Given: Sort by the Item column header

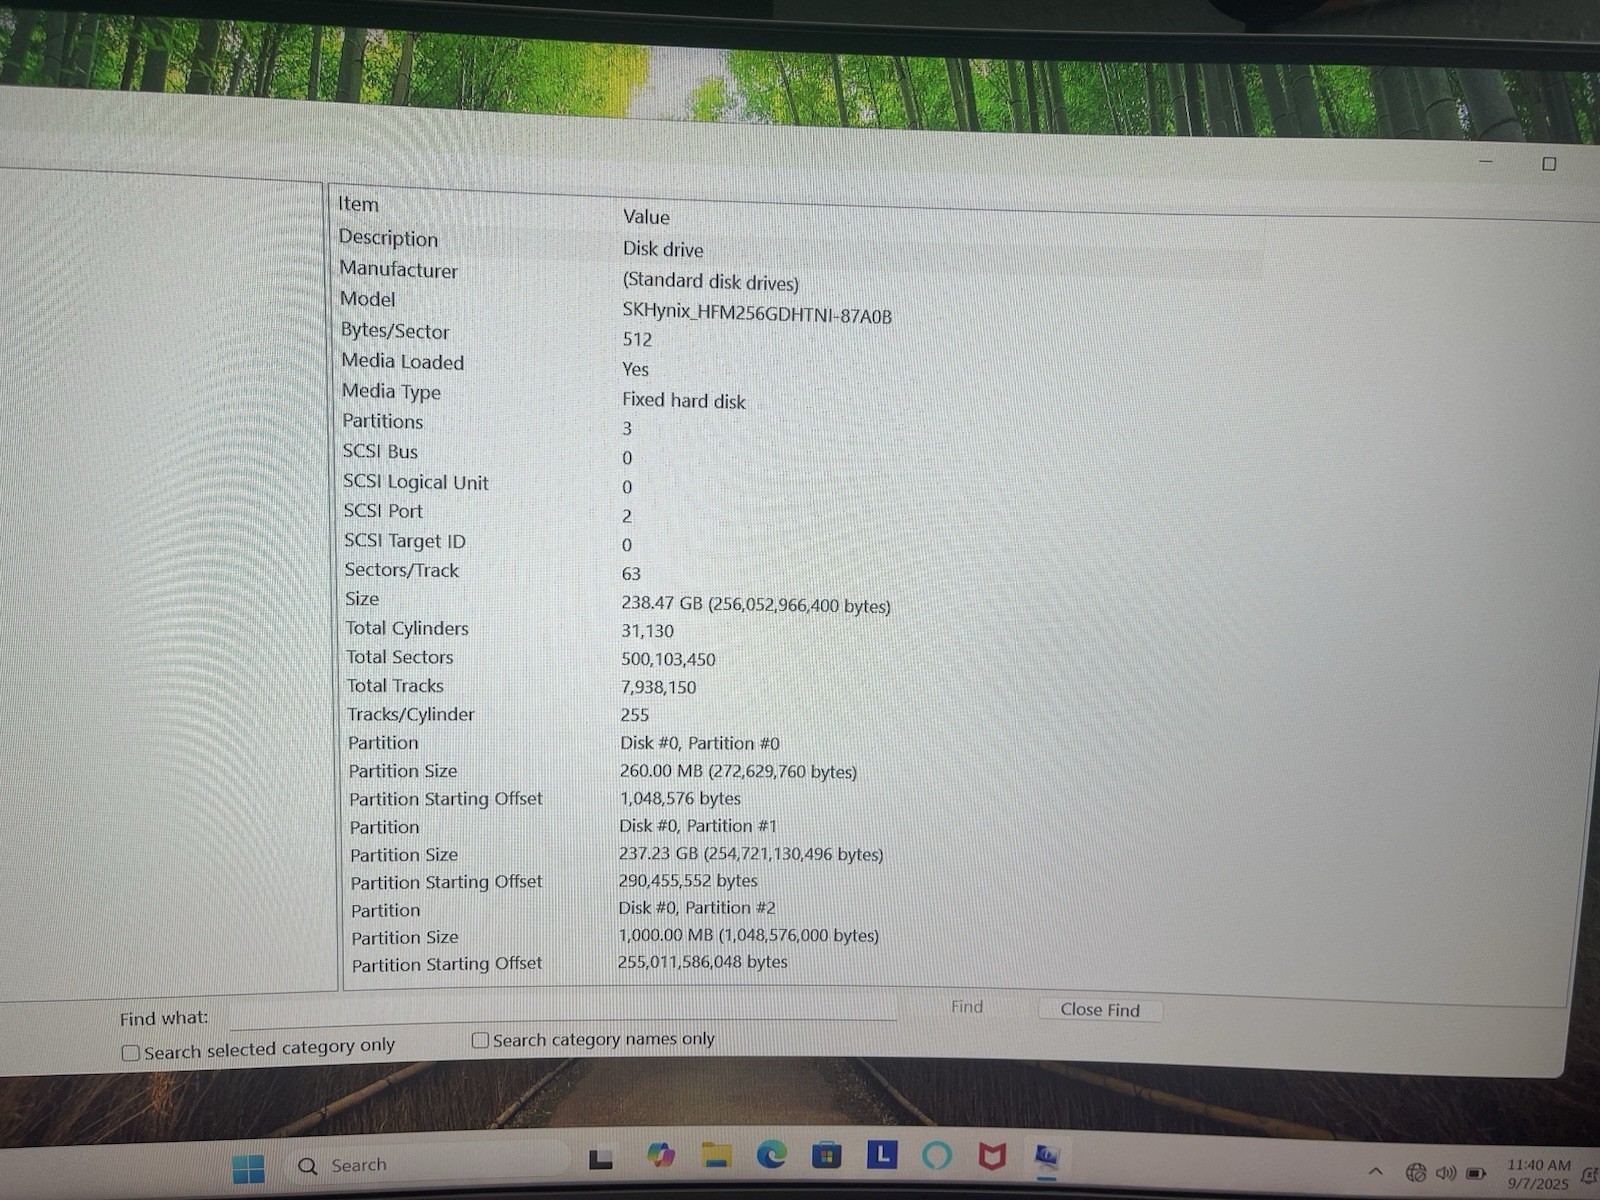Looking at the screenshot, I should click(358, 204).
